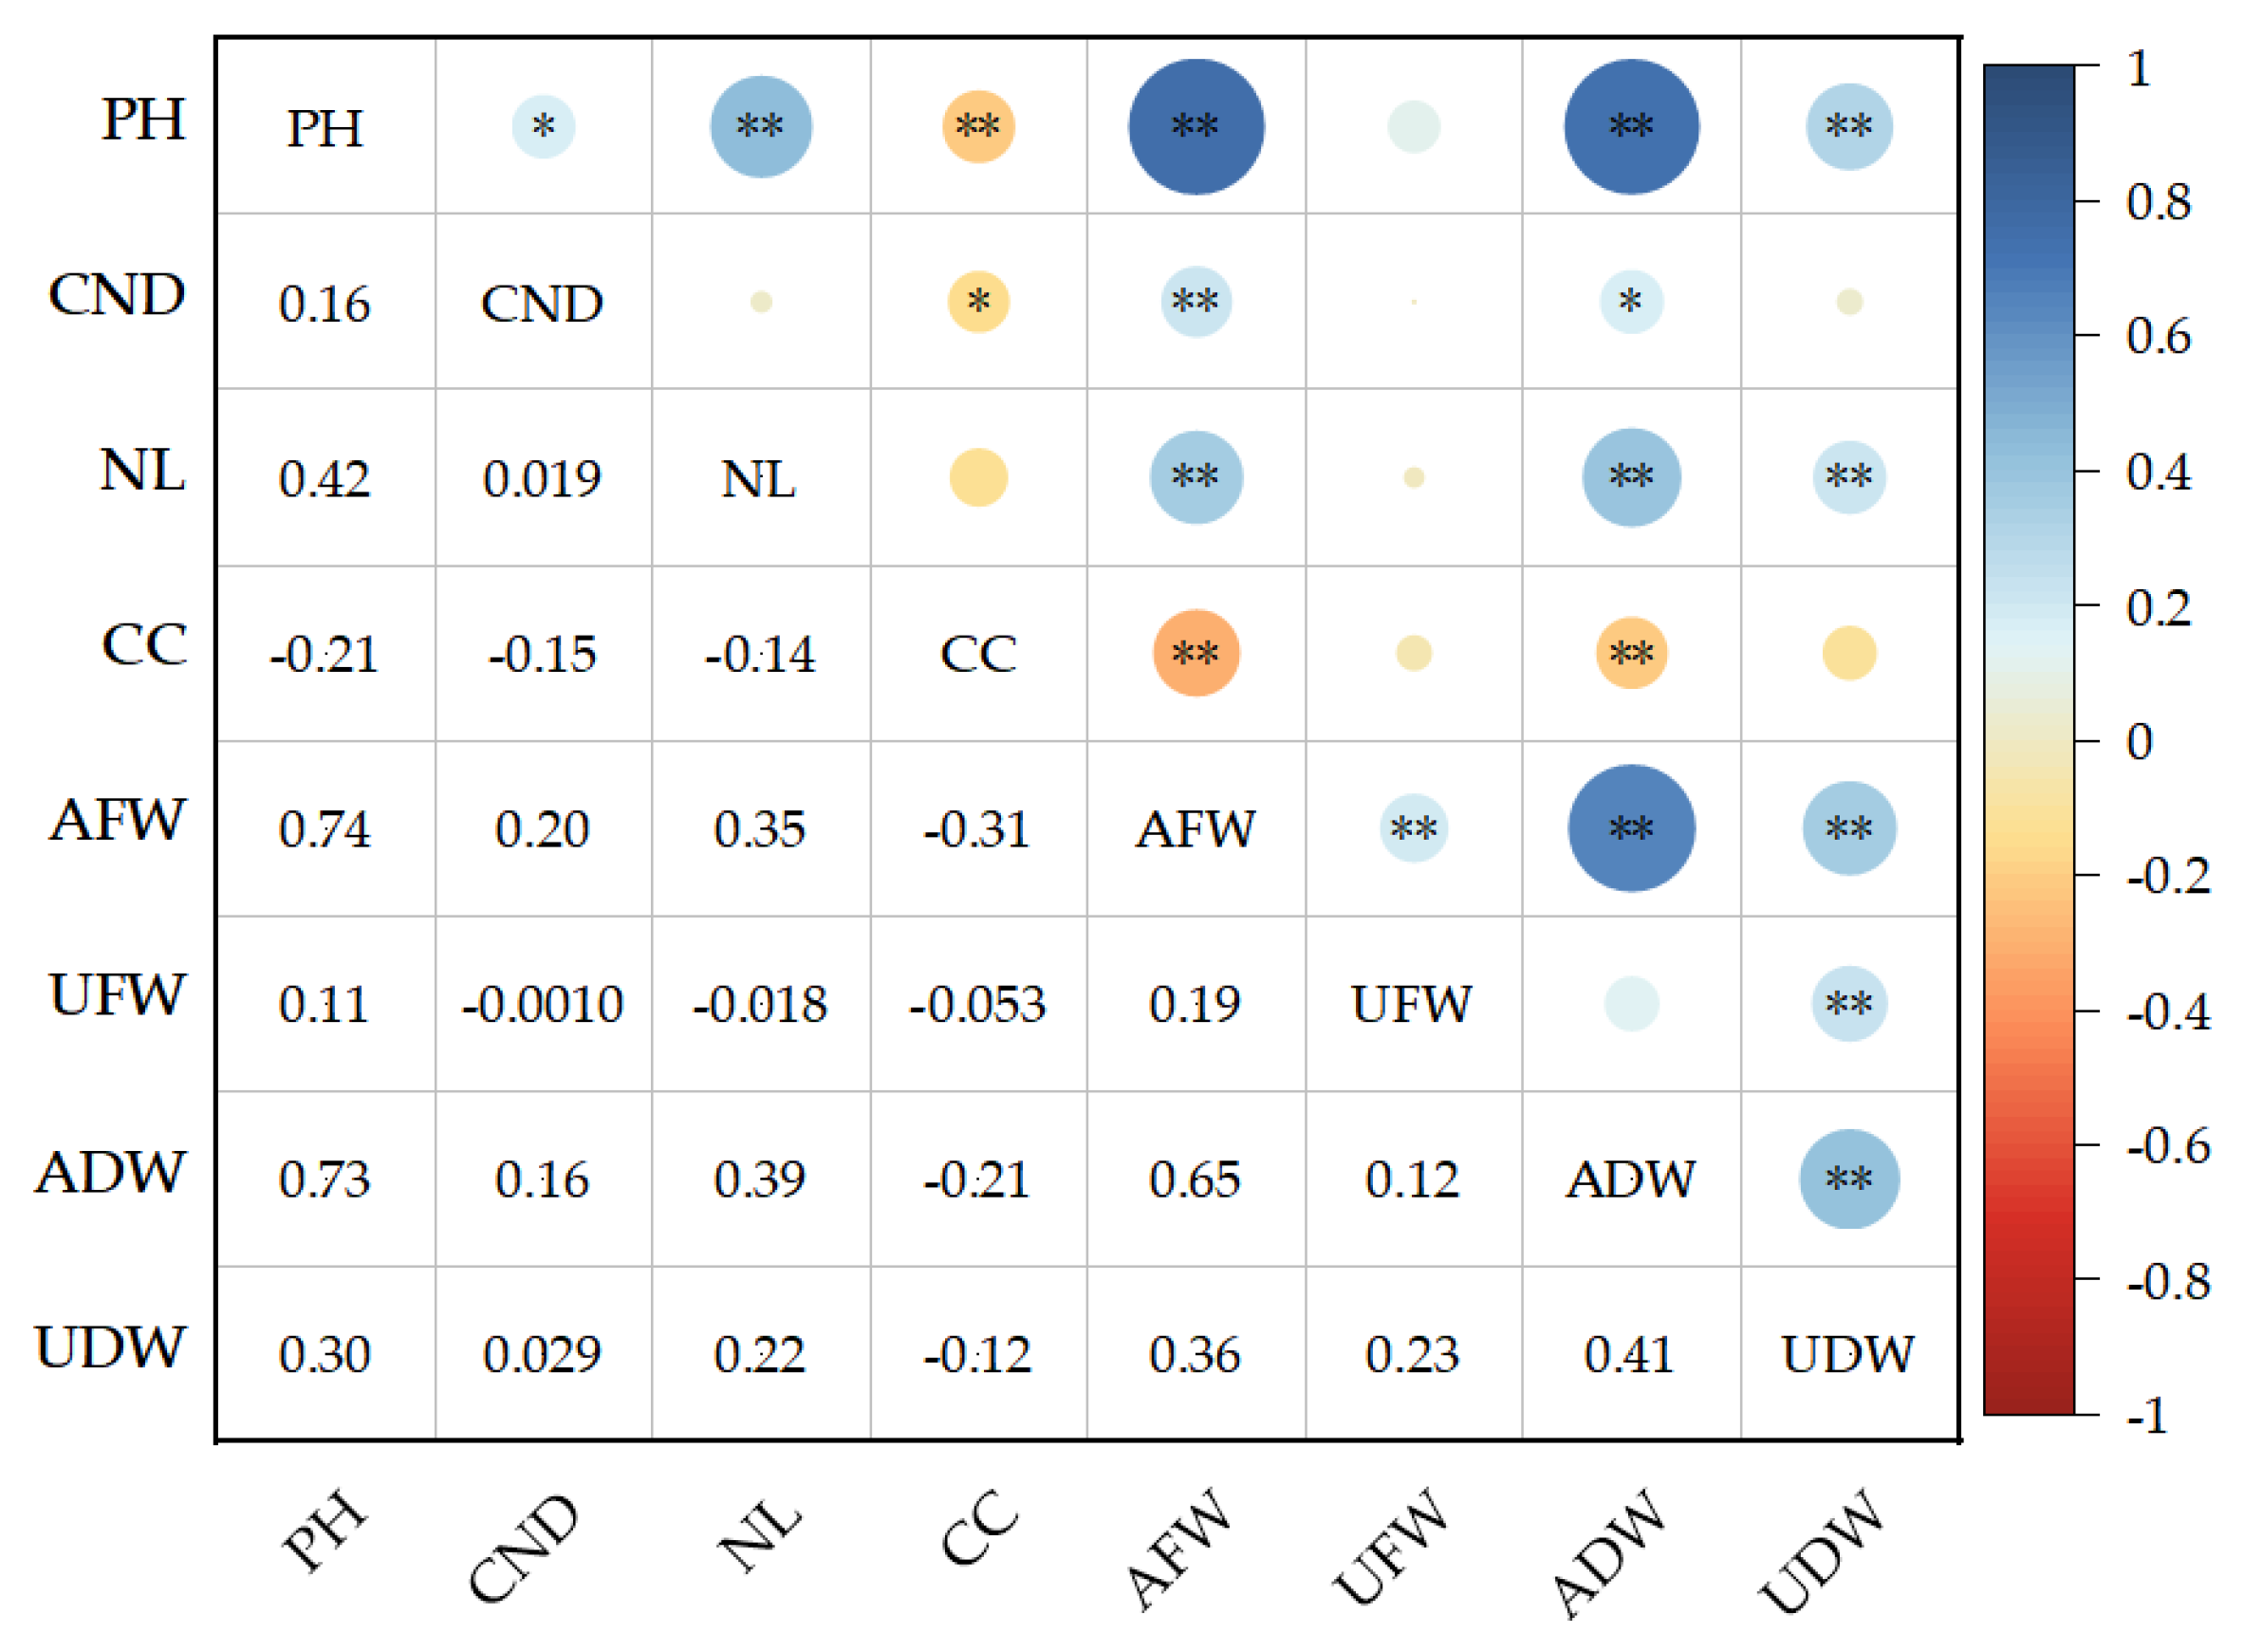Select the left-axis row label UFW
The image size is (2262, 1652).
(x=117, y=995)
